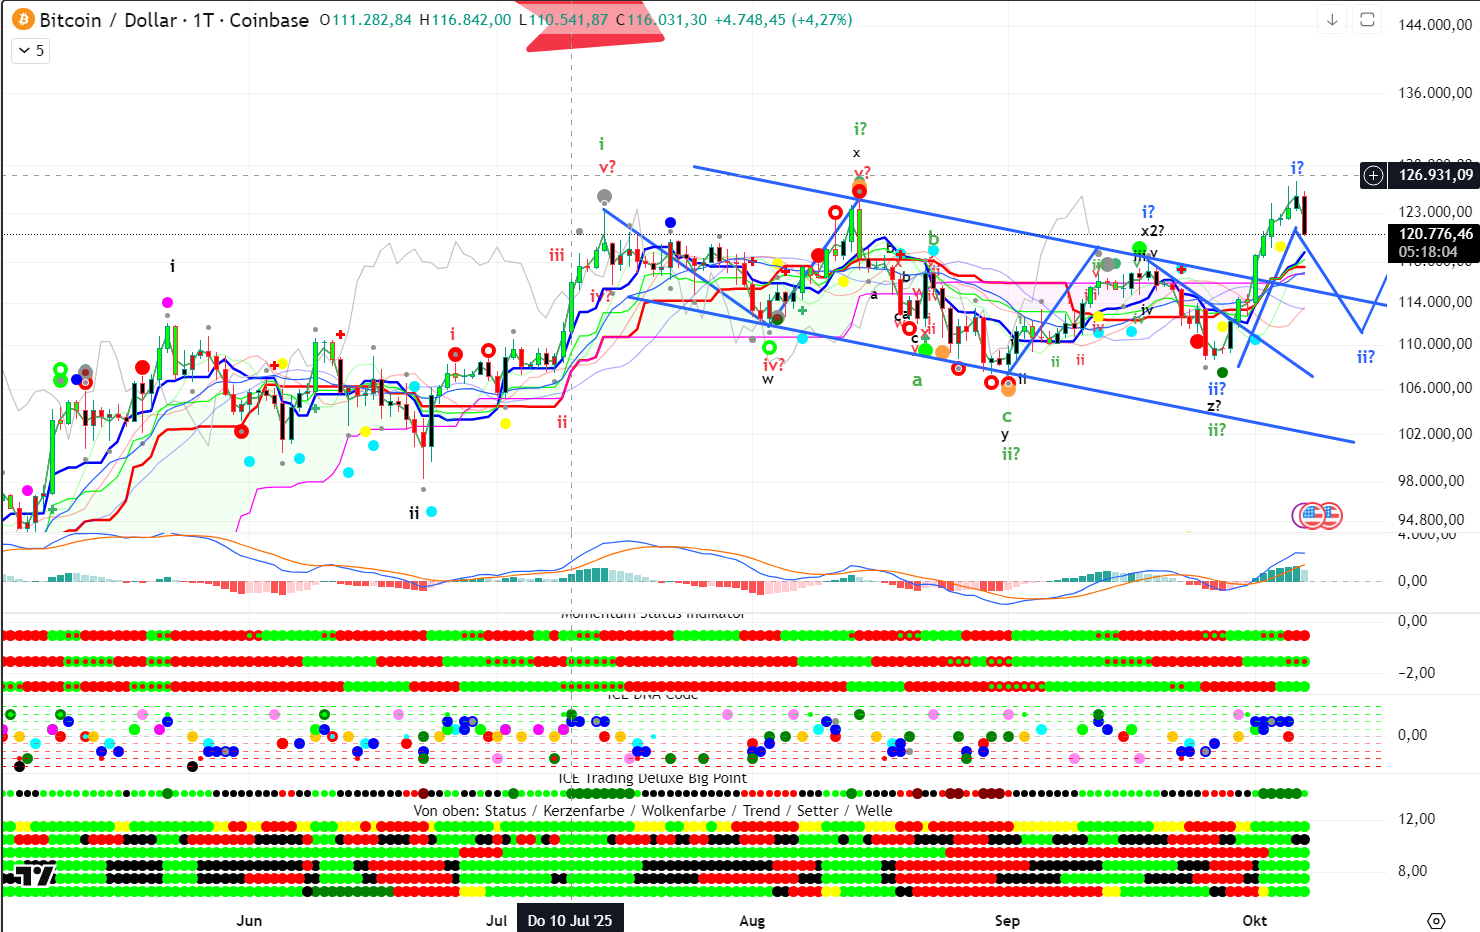Click the Bitcoin logo icon
The height and width of the screenshot is (932, 1480).
pos(22,20)
